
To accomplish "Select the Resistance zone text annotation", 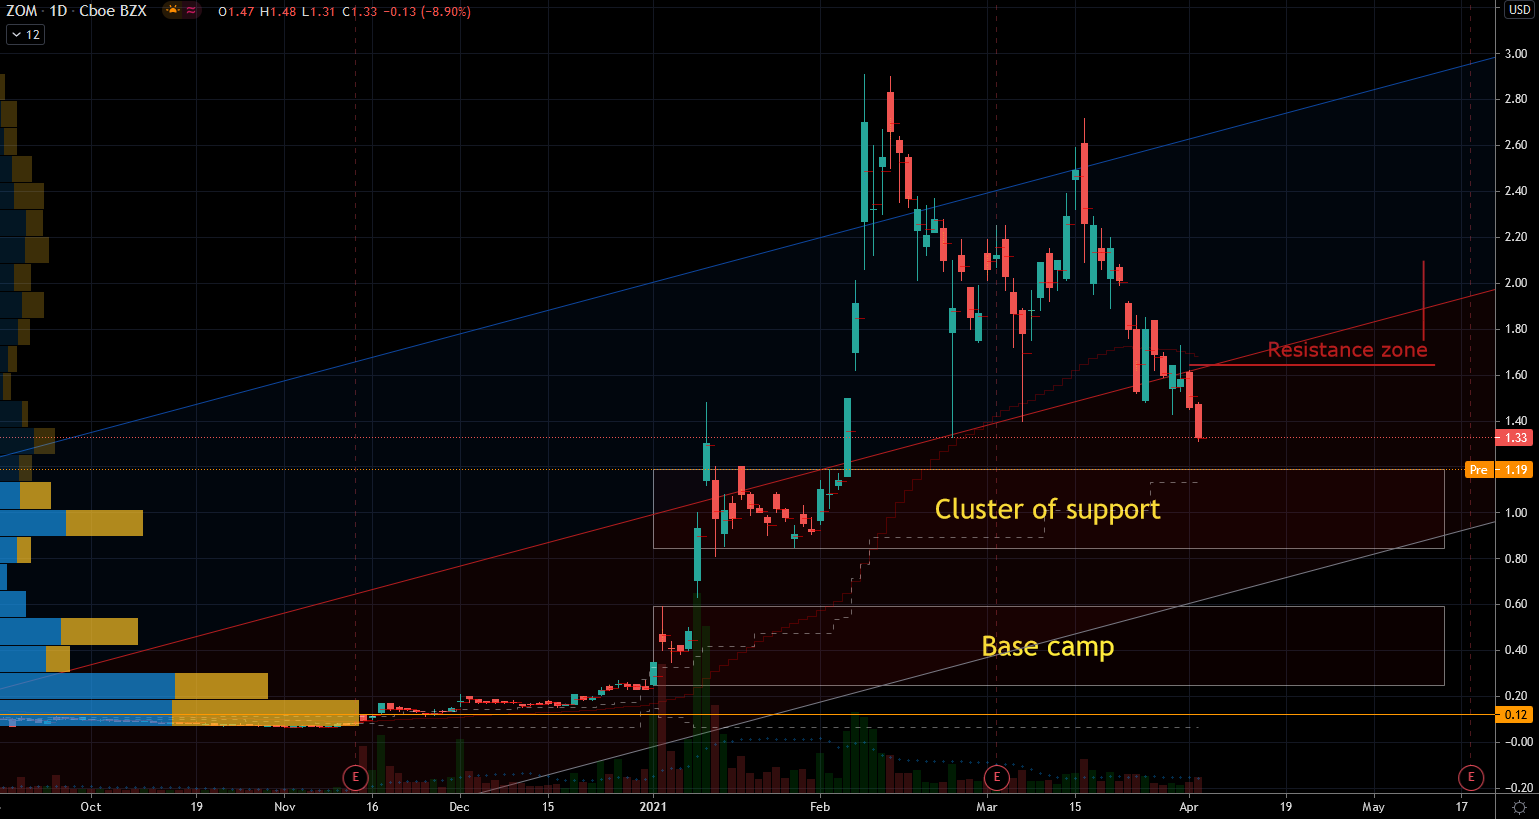I will coord(1347,350).
